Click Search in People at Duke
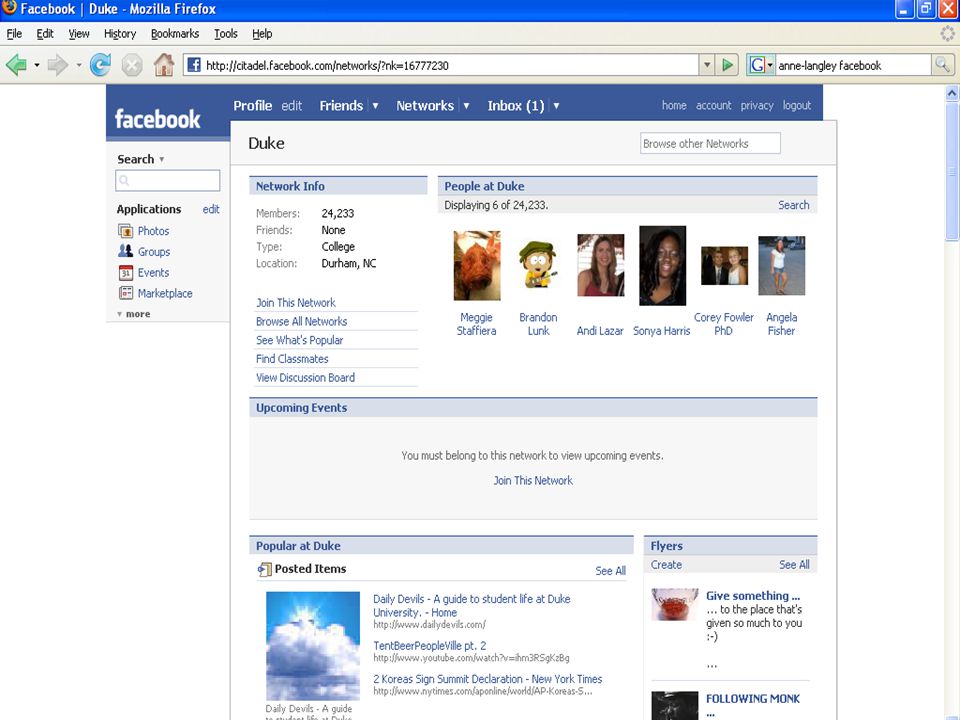The width and height of the screenshot is (960, 720). [793, 205]
